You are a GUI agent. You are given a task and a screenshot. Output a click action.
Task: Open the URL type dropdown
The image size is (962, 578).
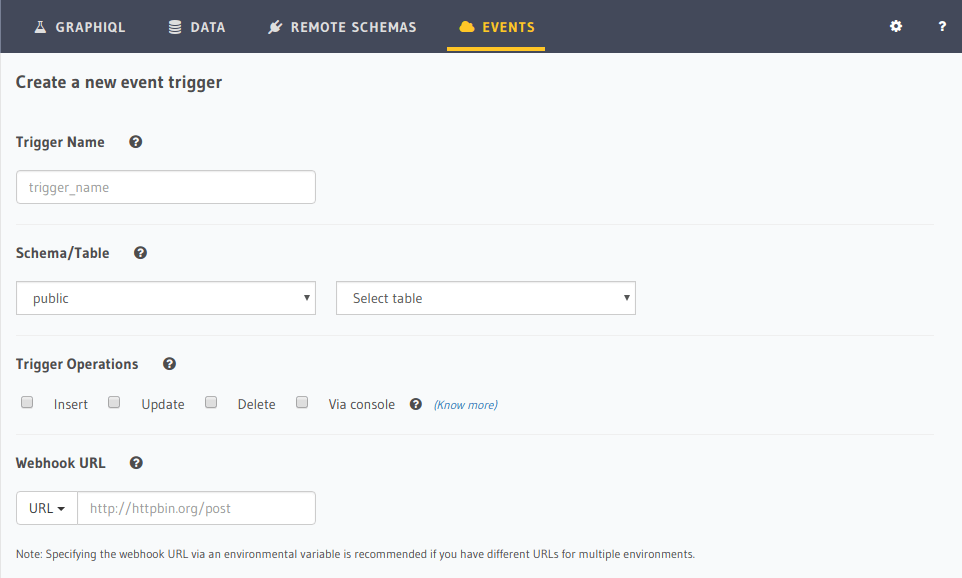point(47,508)
